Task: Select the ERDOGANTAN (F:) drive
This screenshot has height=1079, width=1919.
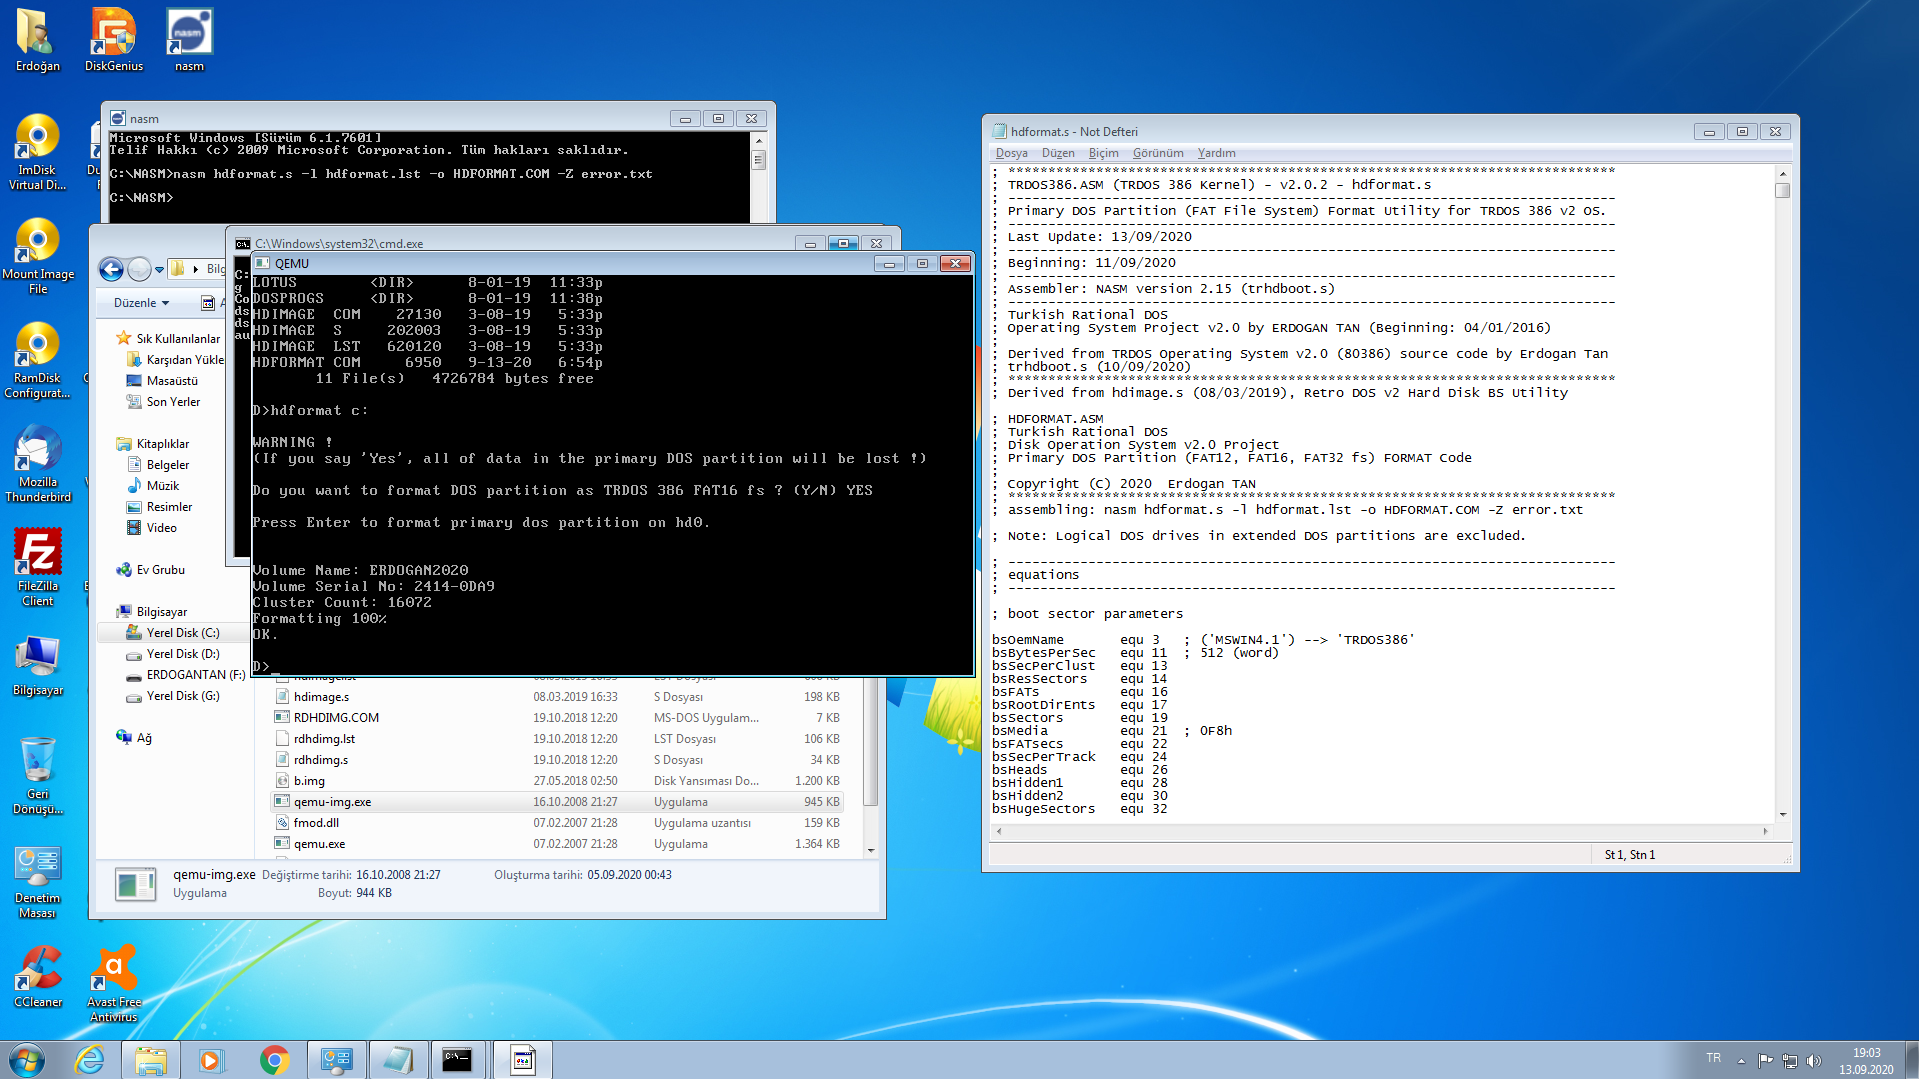Action: click(195, 675)
